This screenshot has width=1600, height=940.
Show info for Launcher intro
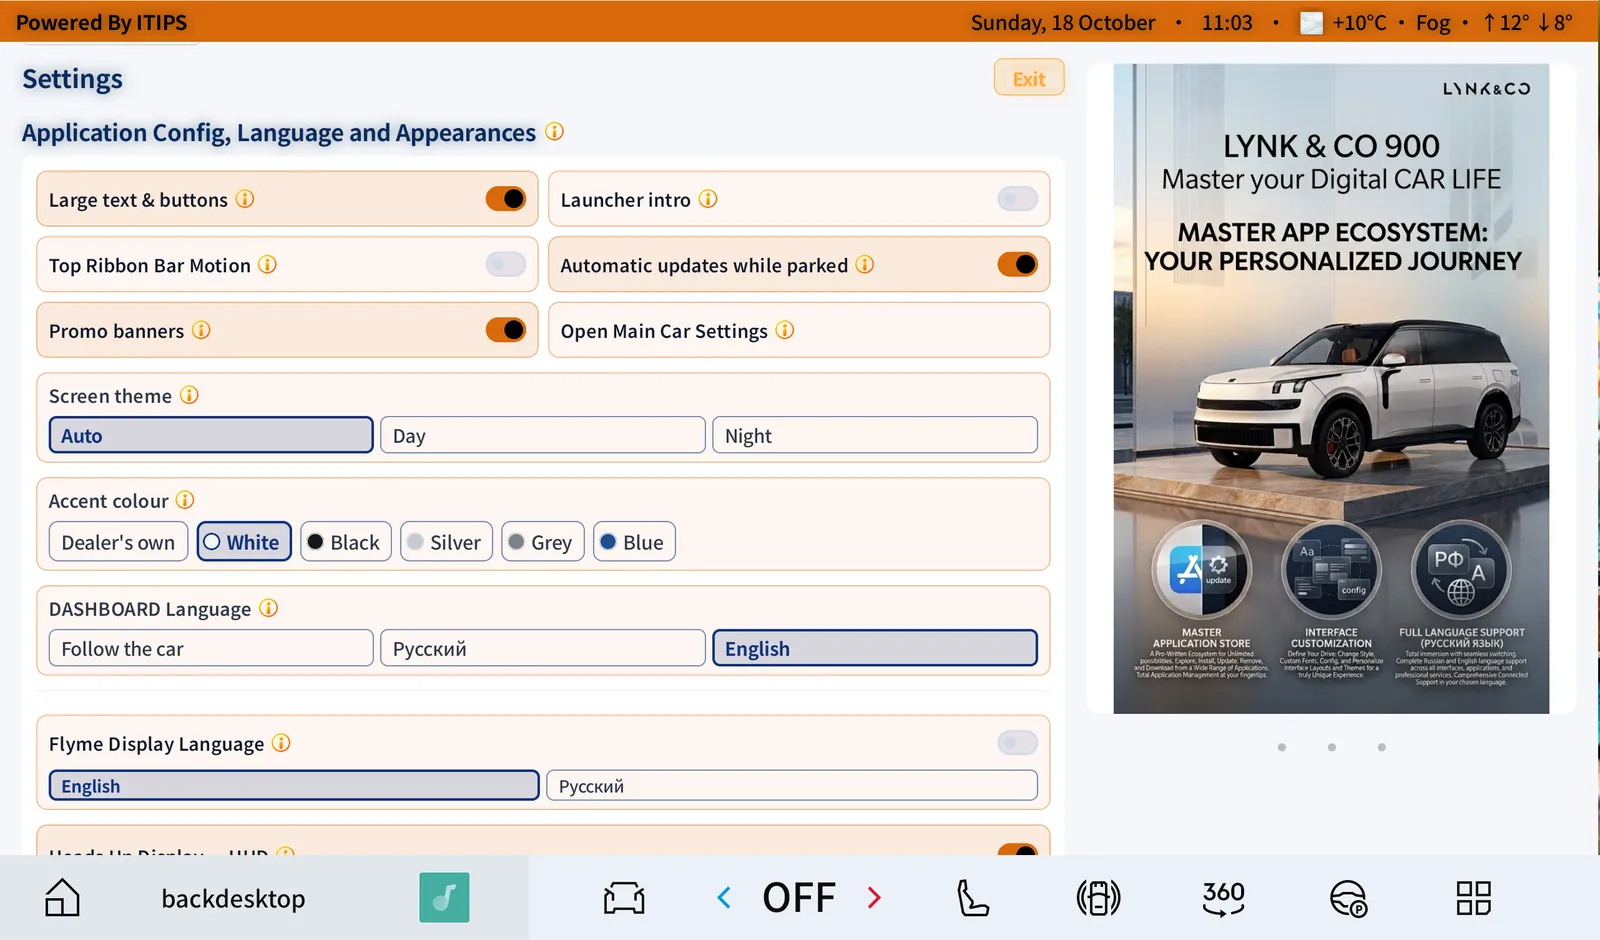pos(708,199)
